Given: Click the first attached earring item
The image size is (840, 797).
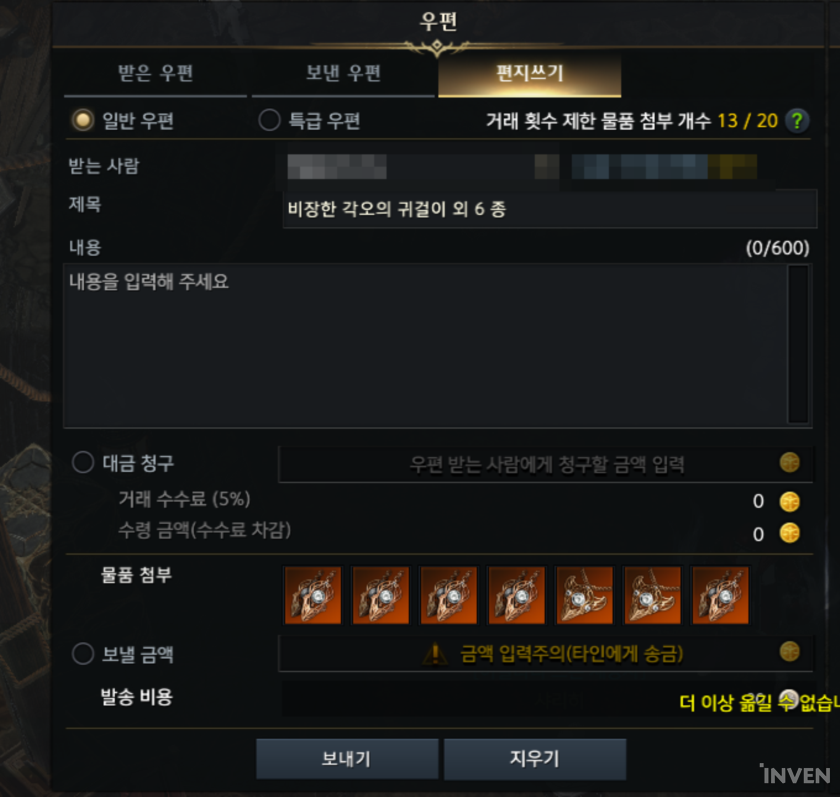Looking at the screenshot, I should (313, 595).
